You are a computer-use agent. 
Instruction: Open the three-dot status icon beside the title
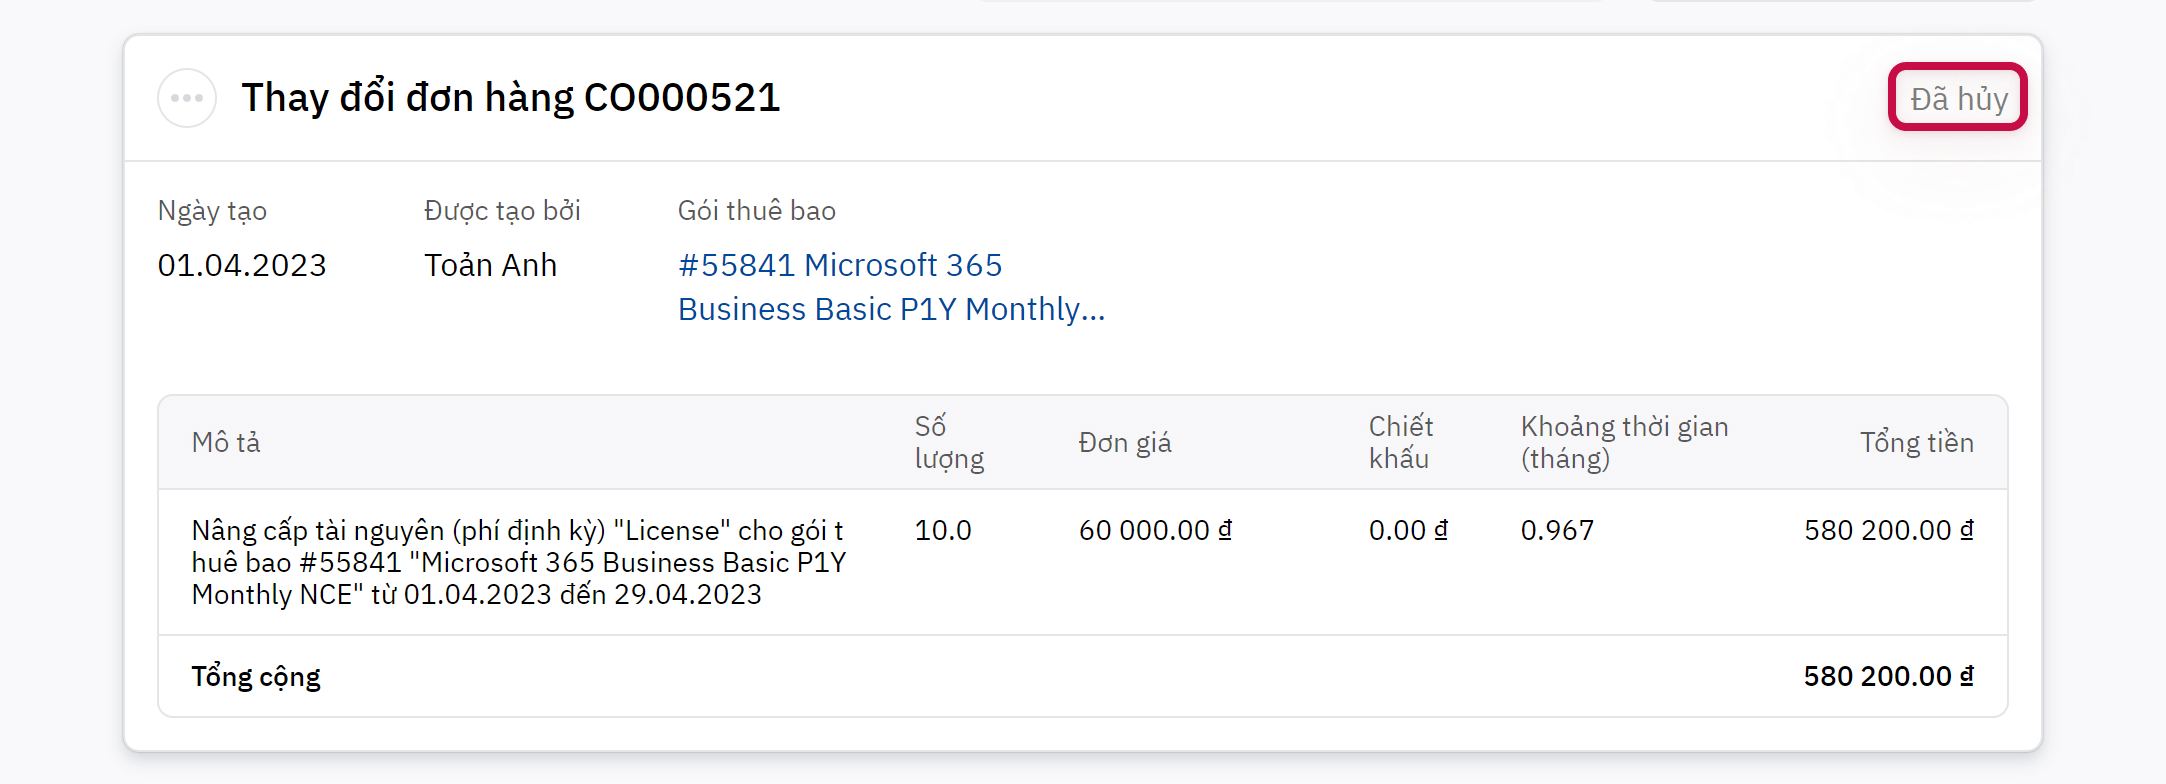187,98
